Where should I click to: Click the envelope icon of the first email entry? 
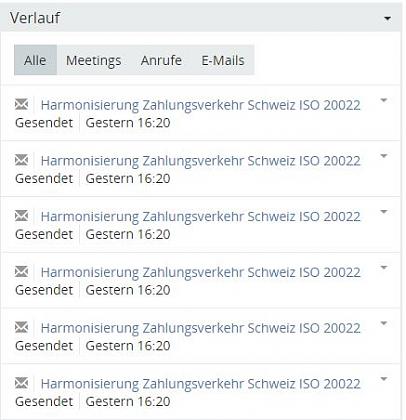(x=22, y=104)
